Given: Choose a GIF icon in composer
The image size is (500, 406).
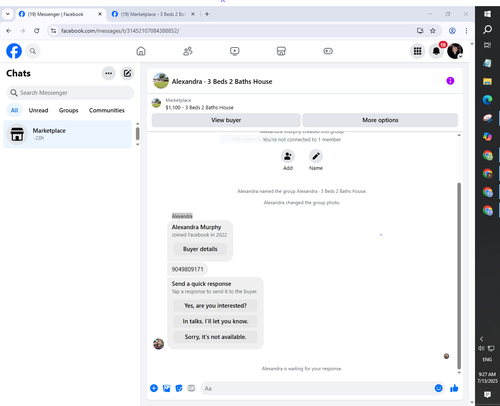Looking at the screenshot, I should point(191,388).
